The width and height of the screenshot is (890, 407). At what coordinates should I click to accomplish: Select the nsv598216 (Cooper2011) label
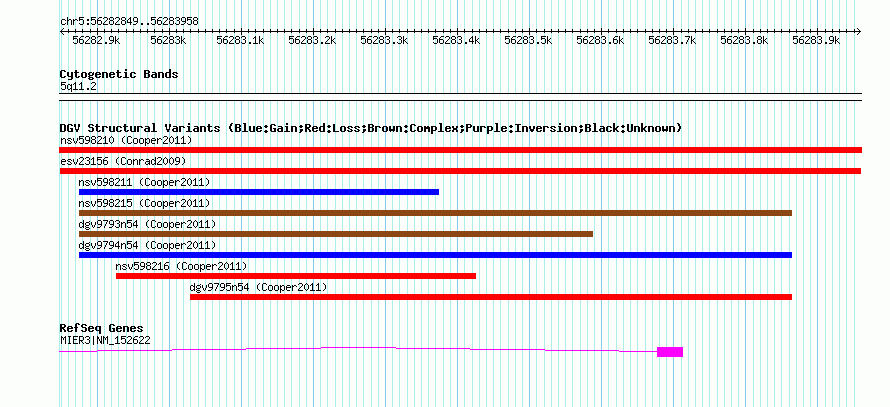coord(182,266)
